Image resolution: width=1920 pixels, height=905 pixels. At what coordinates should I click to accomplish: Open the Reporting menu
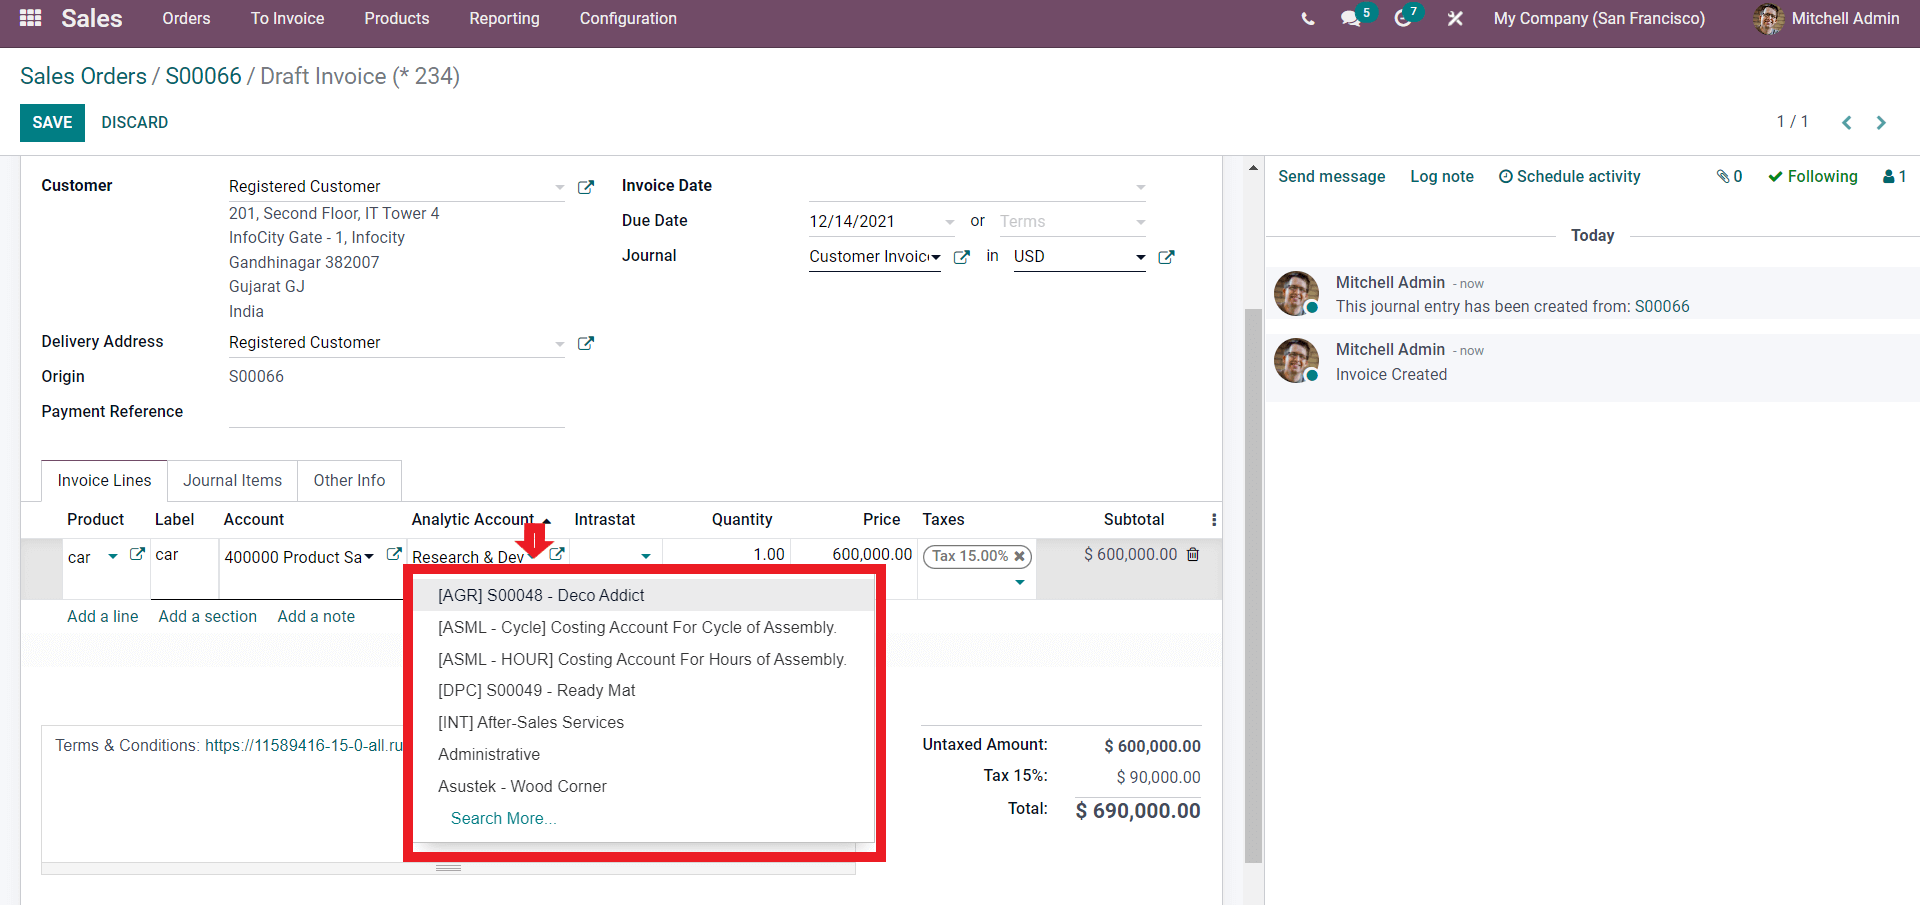coord(504,19)
